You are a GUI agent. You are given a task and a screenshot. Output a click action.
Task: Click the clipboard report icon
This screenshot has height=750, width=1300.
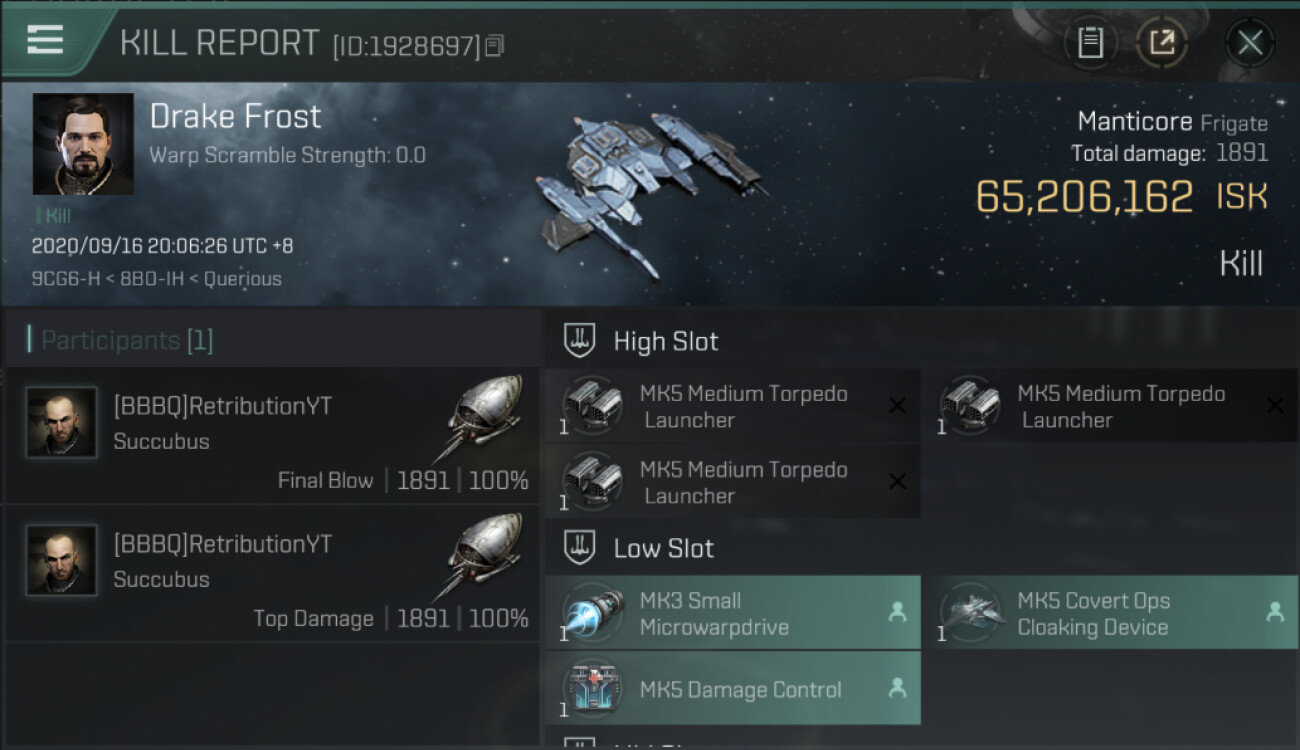point(1090,43)
